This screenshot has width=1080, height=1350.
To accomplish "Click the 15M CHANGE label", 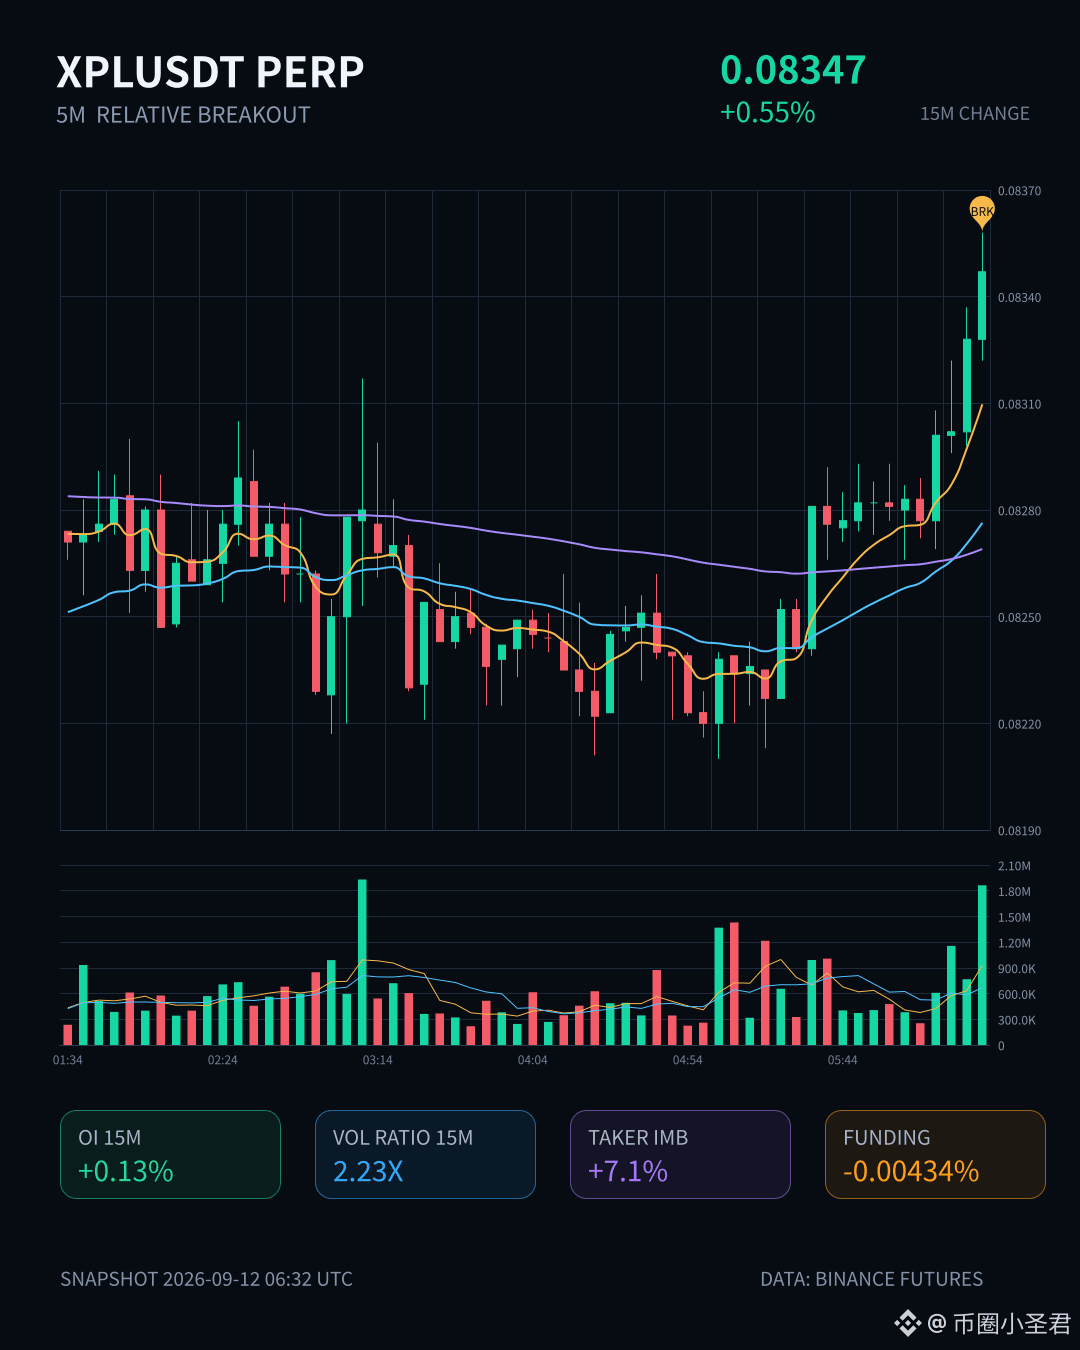I will pyautogui.click(x=975, y=114).
